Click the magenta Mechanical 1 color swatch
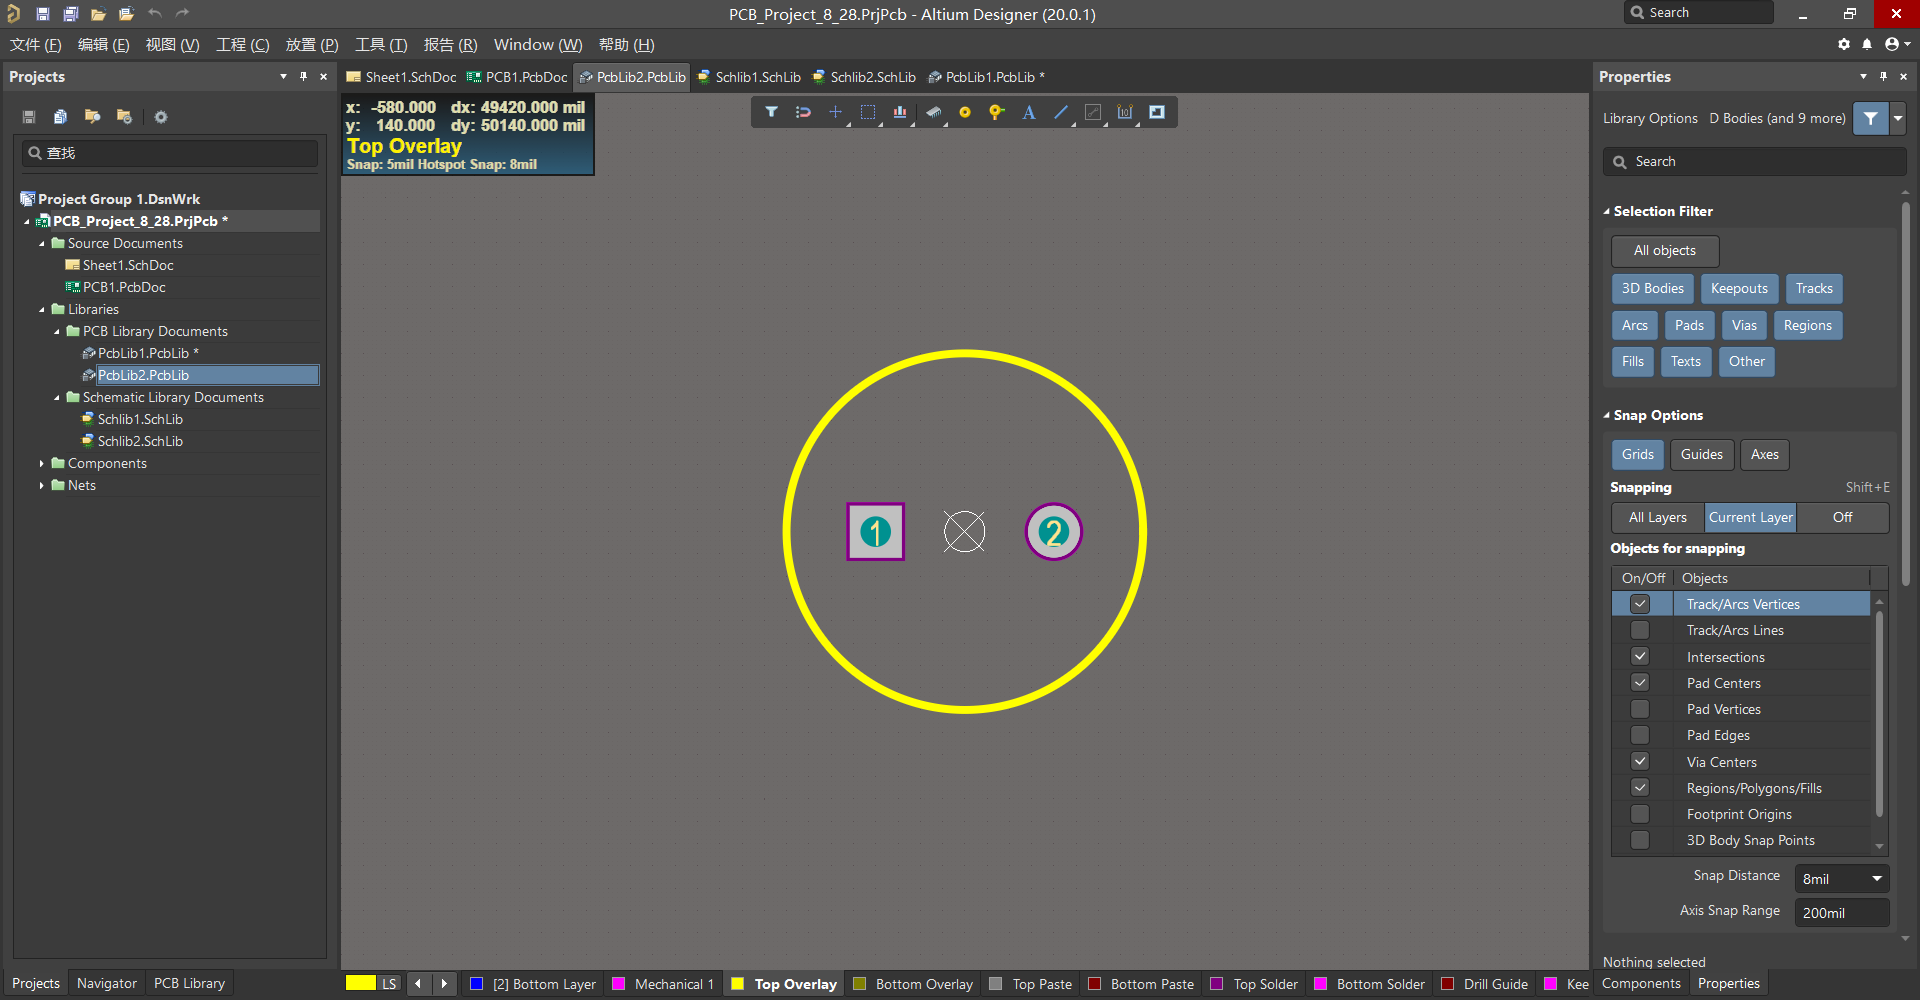This screenshot has height=1000, width=1920. 619,984
